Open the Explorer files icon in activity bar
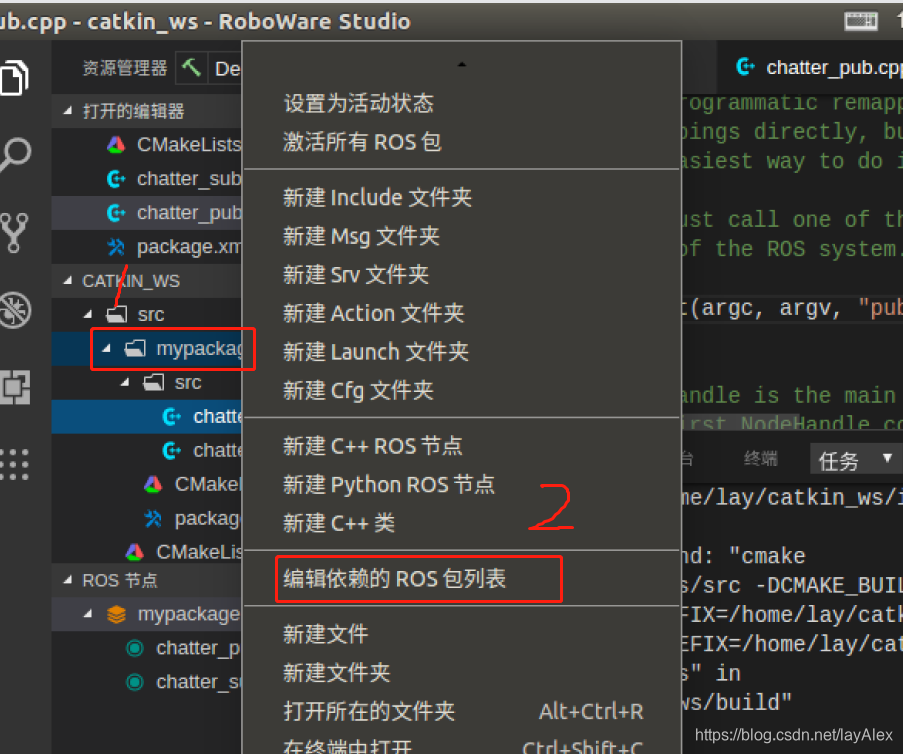 (x=14, y=77)
